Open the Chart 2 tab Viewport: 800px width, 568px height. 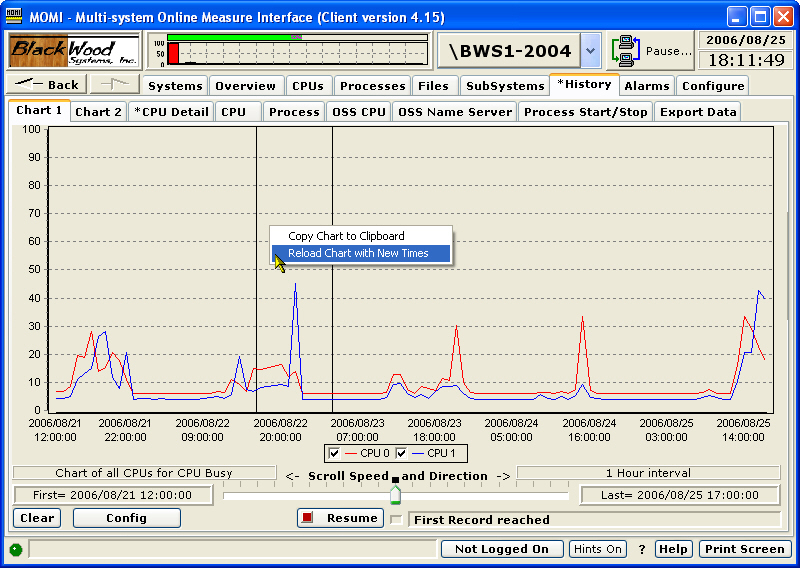pyautogui.click(x=98, y=112)
